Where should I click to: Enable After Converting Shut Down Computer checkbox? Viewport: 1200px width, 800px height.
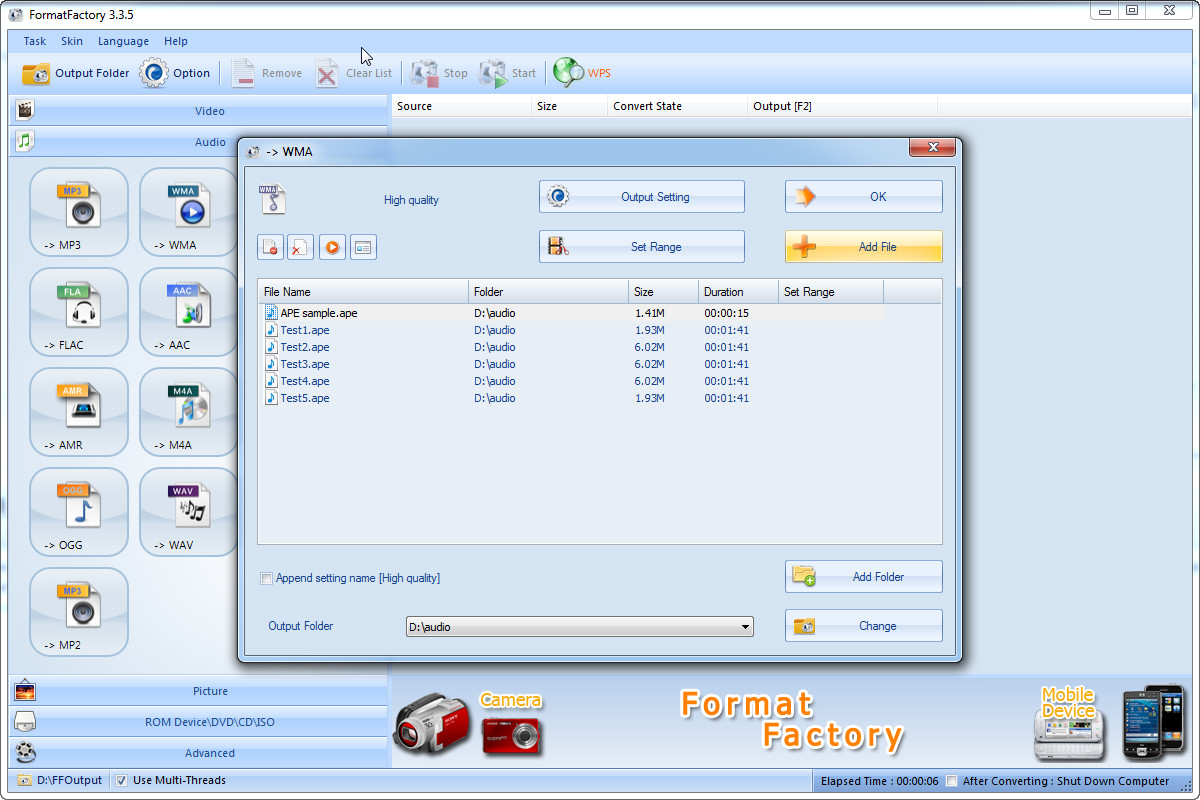[952, 781]
